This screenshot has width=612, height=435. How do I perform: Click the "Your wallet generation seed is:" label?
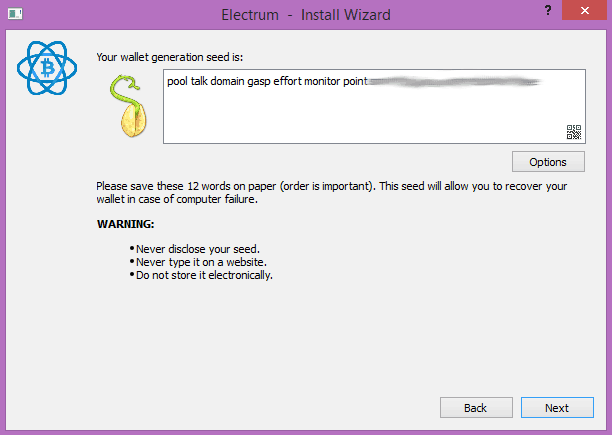click(x=176, y=58)
